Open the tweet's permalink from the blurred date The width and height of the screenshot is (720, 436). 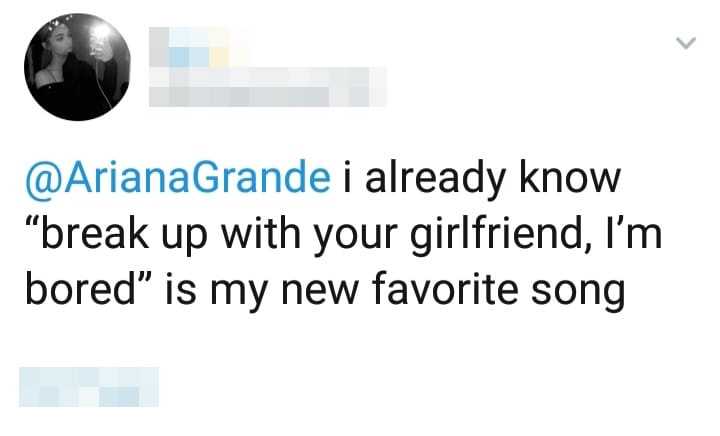tap(90, 387)
